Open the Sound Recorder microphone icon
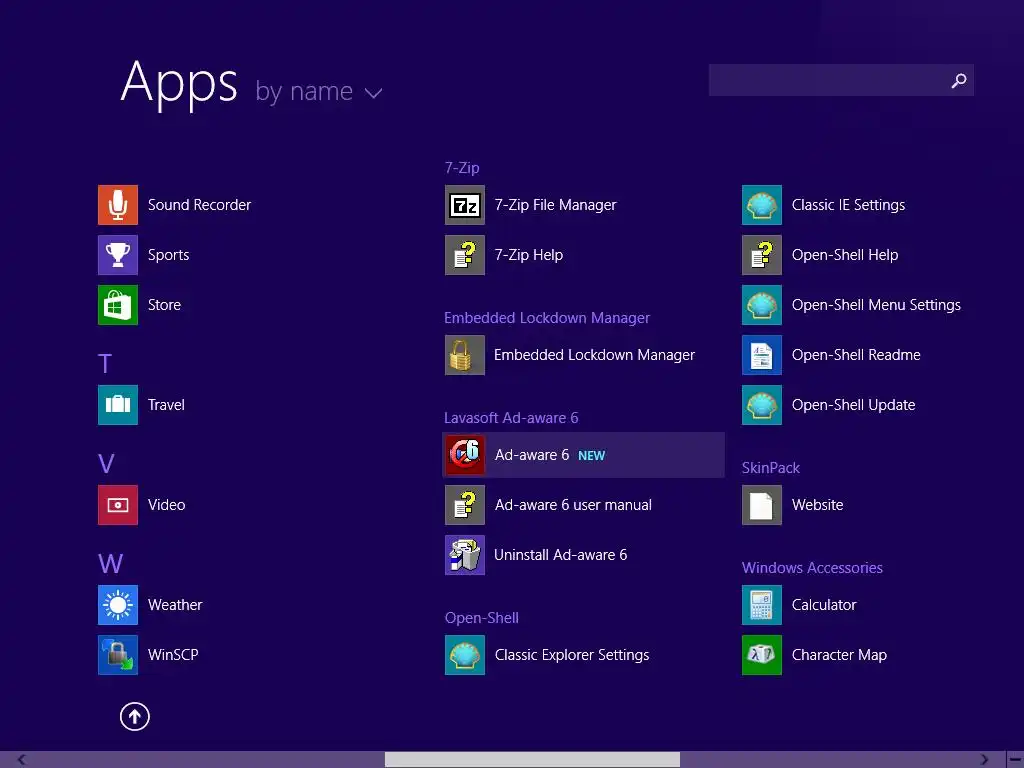Screen dimensions: 1024x768 pos(118,205)
